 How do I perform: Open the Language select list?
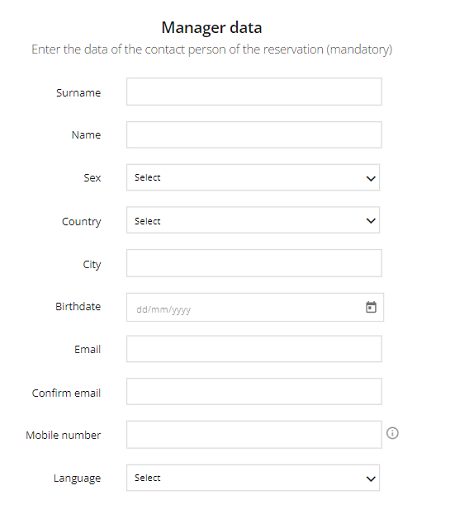(x=253, y=478)
